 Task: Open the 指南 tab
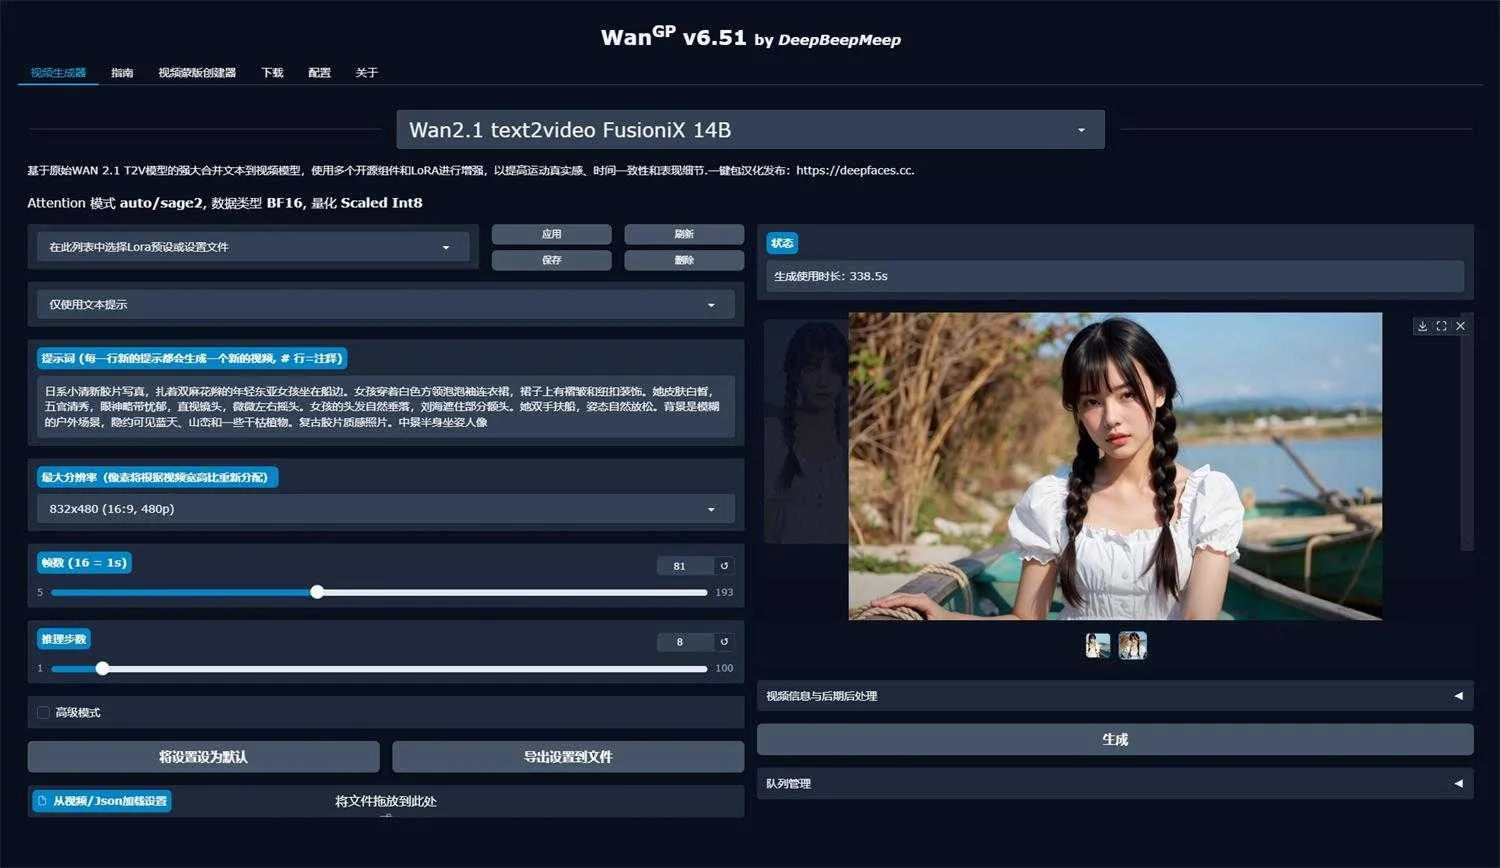coord(122,73)
